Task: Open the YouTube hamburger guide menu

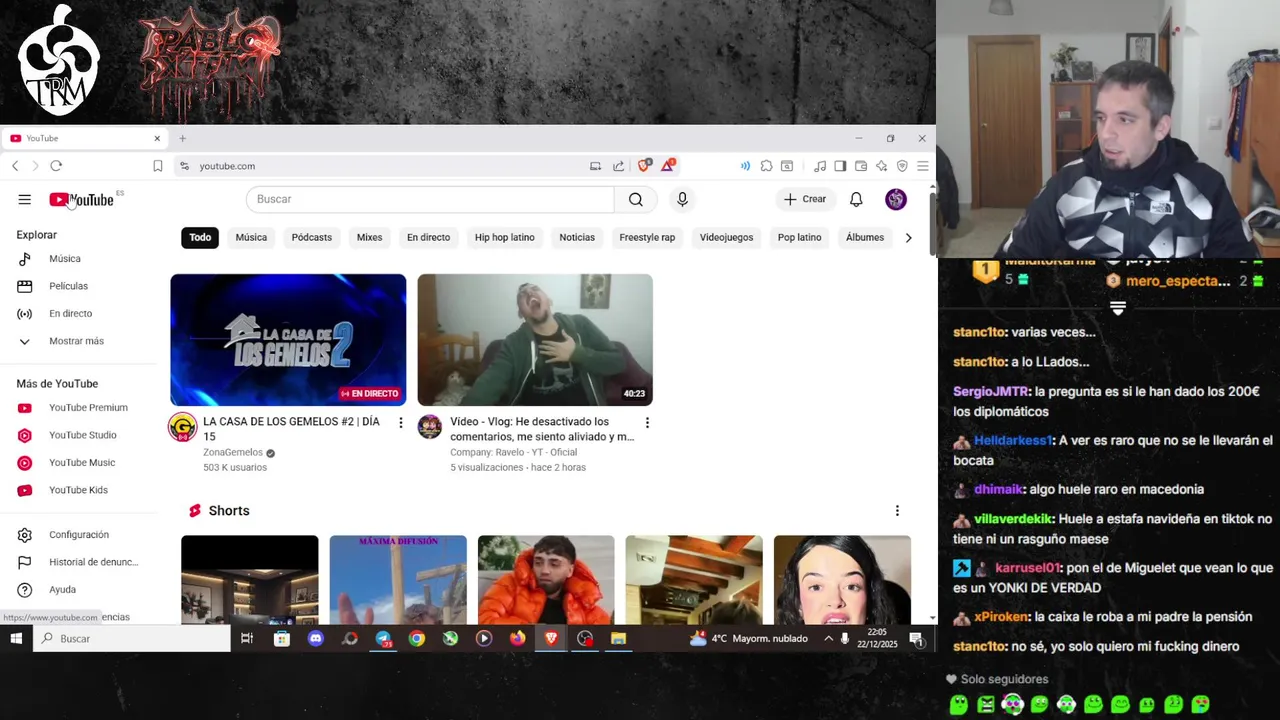Action: pyautogui.click(x=24, y=200)
